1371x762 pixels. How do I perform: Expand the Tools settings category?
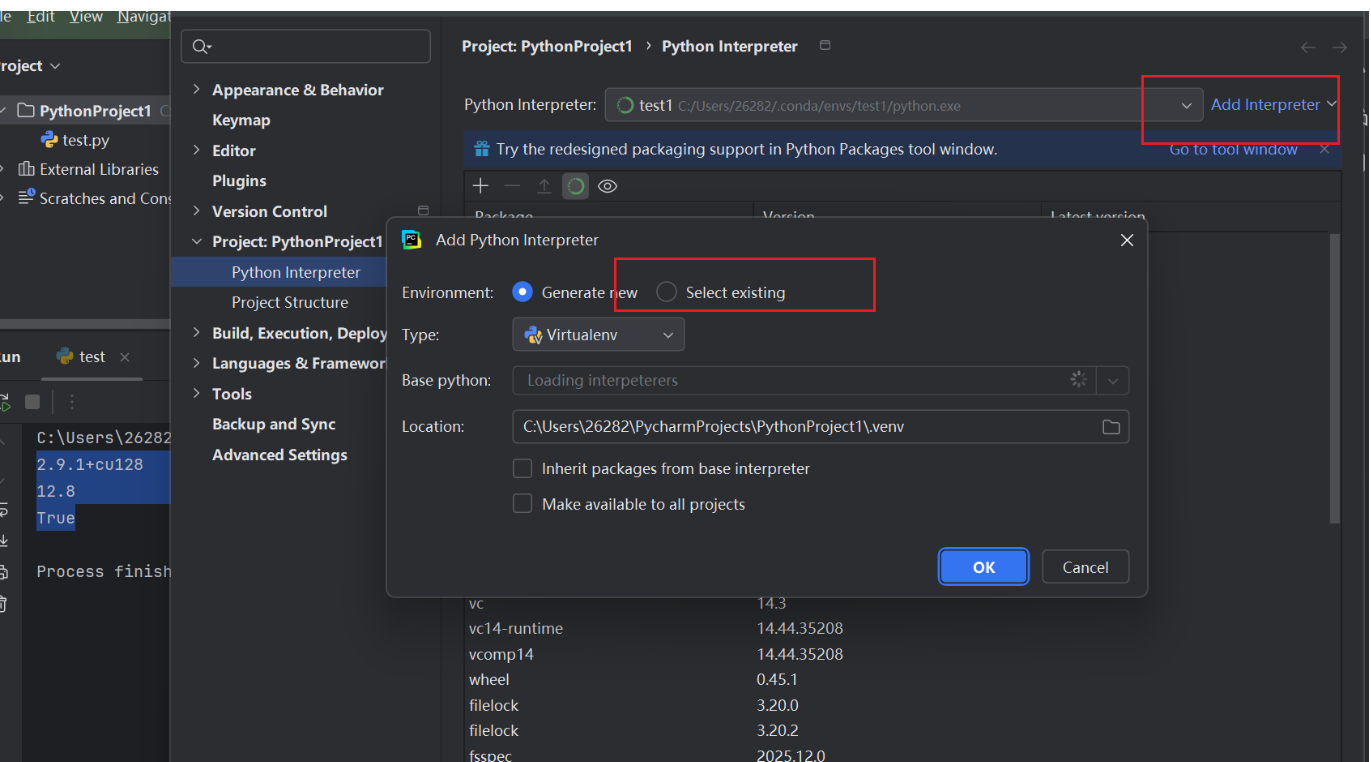point(196,394)
